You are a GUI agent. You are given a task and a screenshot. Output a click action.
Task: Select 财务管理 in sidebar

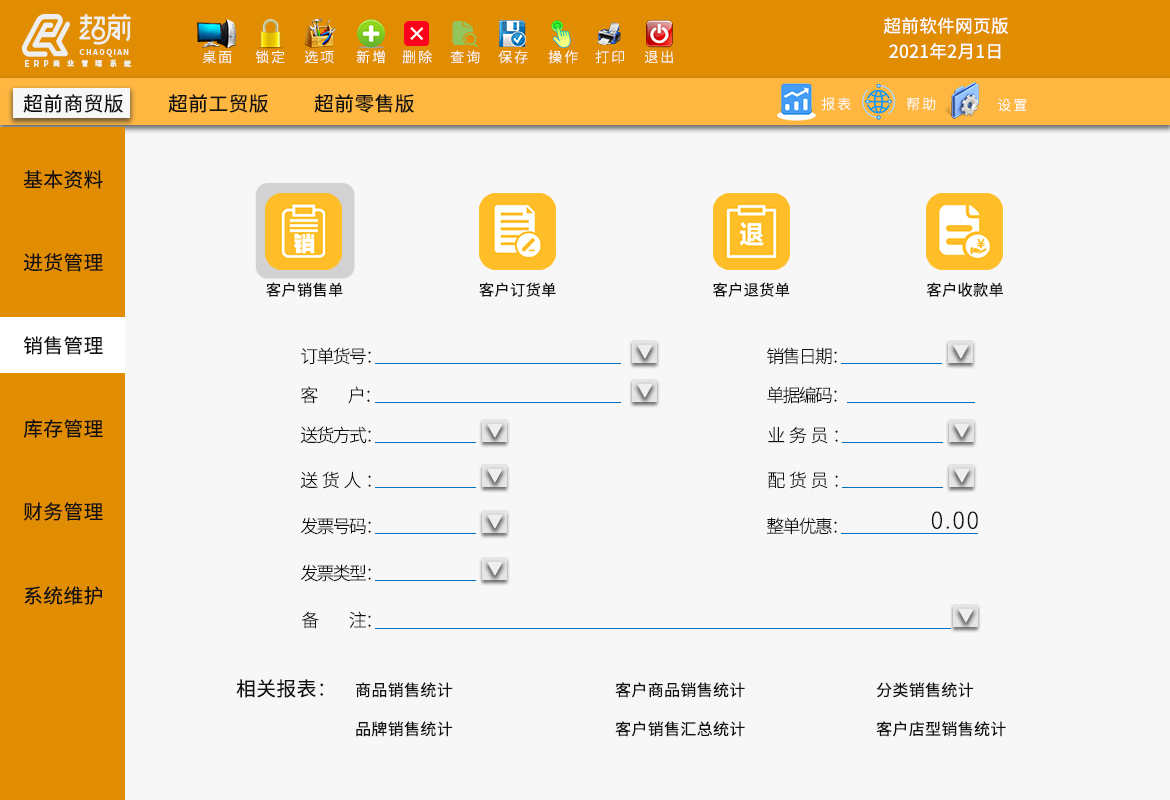63,512
